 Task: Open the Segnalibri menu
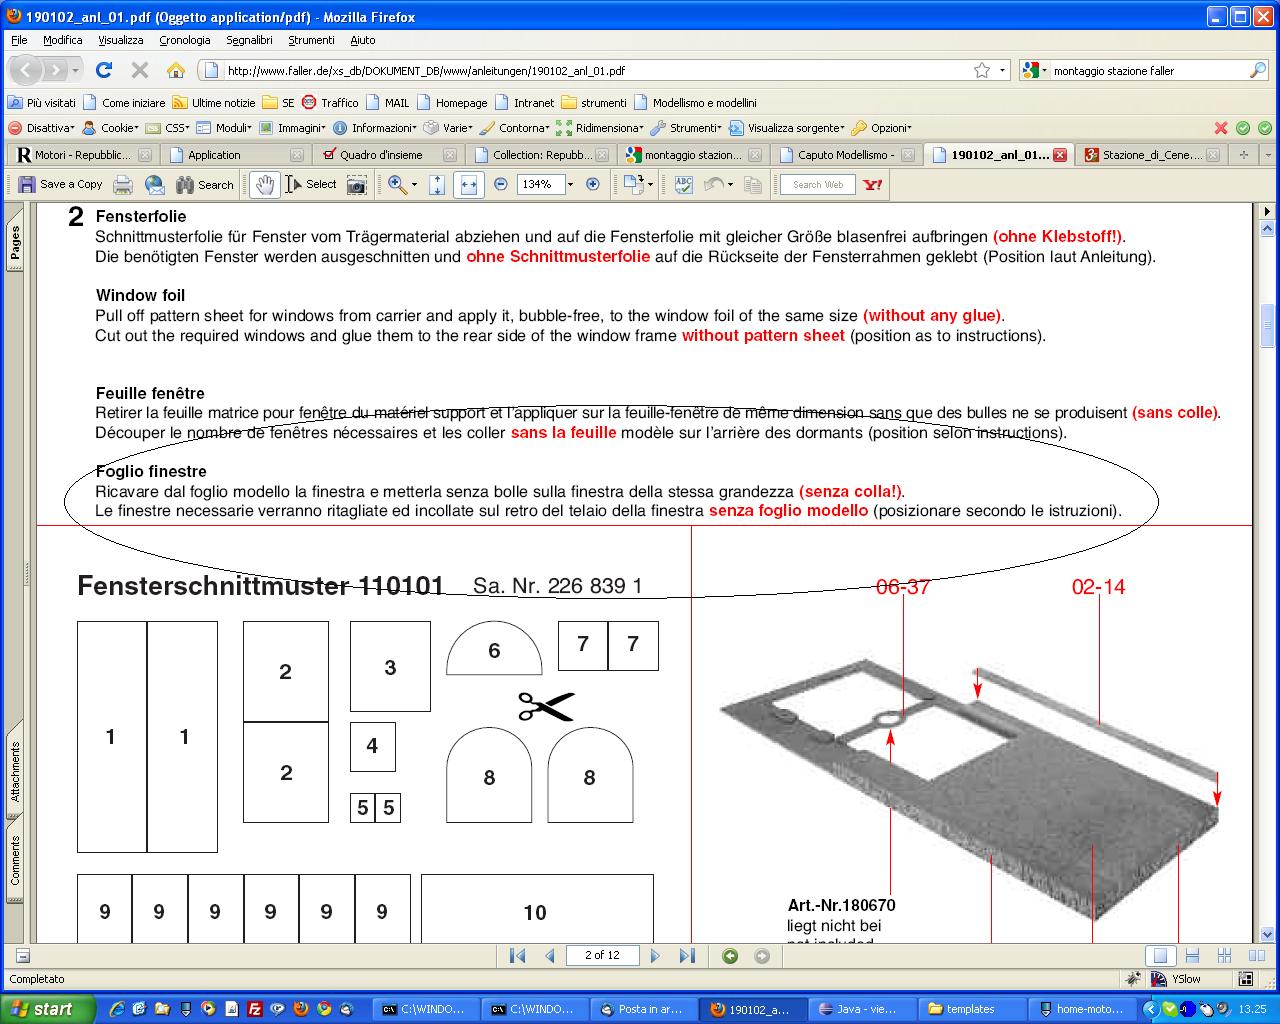click(249, 40)
